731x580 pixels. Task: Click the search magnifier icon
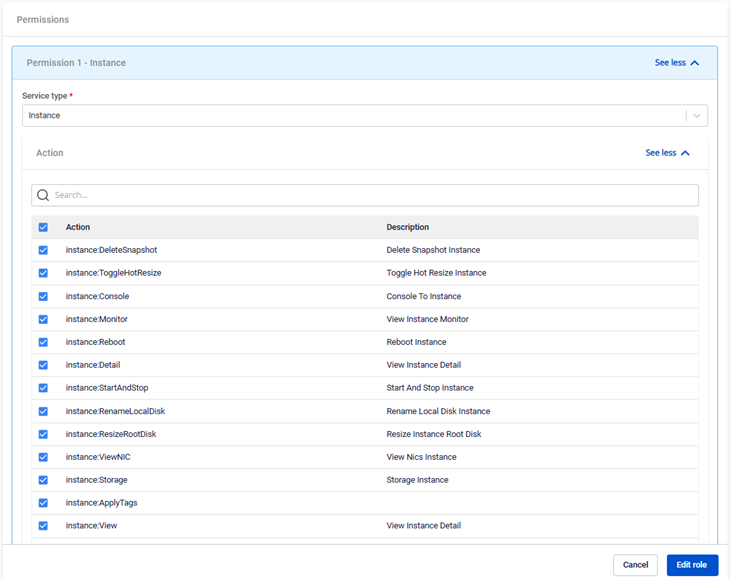43,195
